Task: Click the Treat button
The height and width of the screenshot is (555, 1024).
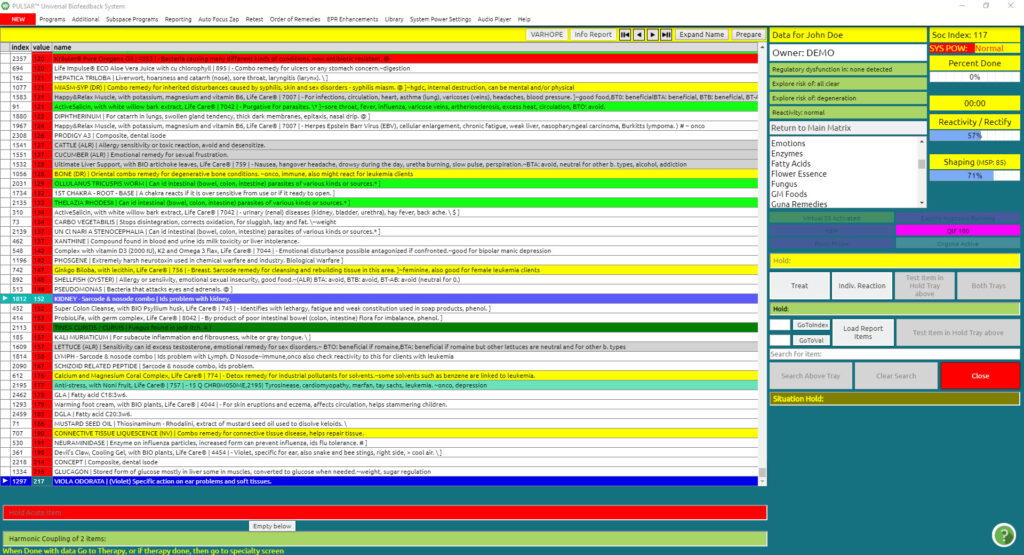Action: [x=799, y=286]
